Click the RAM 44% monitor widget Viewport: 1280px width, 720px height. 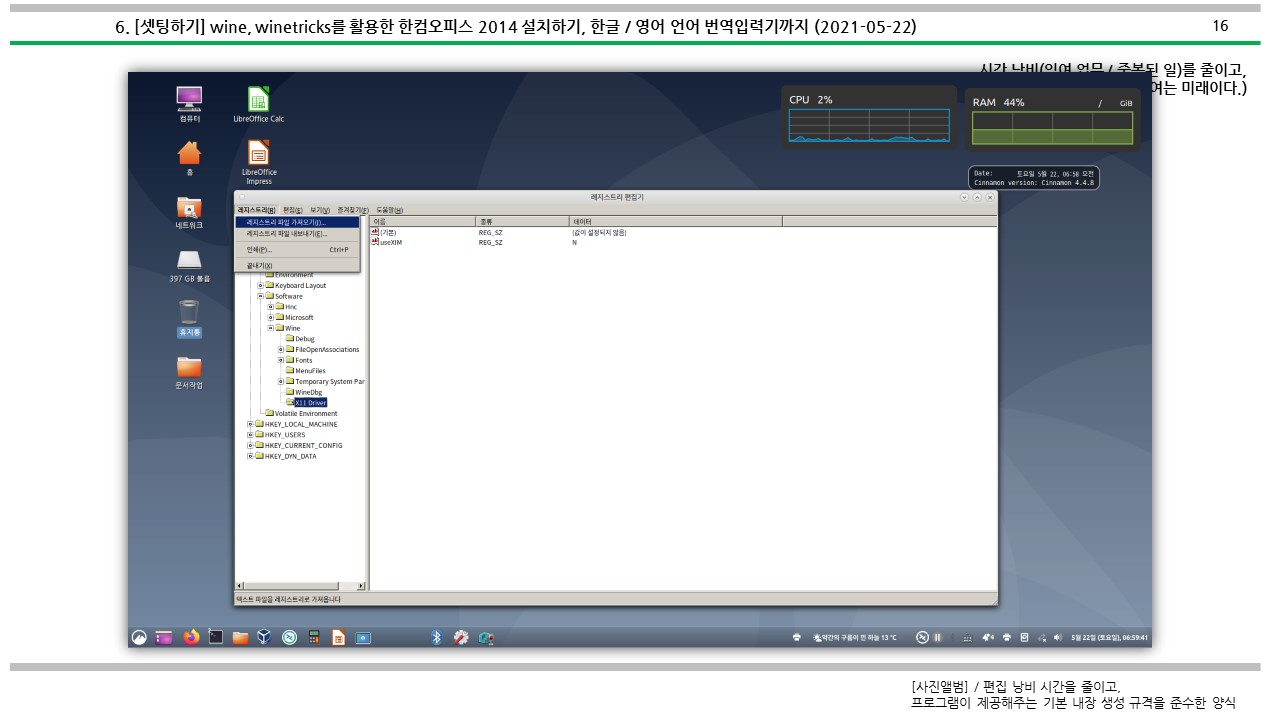pyautogui.click(x=1053, y=120)
